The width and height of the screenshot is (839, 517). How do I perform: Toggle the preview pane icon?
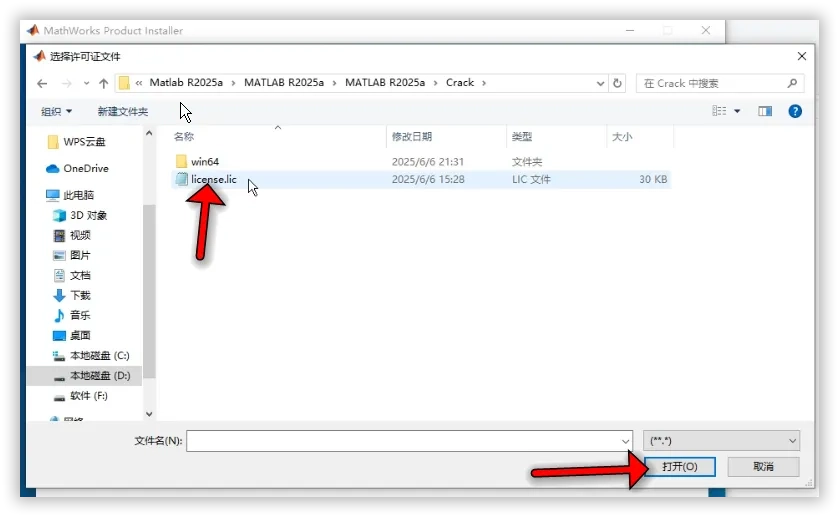click(x=765, y=111)
